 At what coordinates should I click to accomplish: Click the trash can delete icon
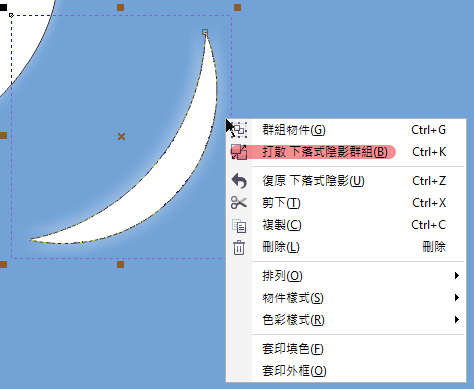click(x=239, y=247)
